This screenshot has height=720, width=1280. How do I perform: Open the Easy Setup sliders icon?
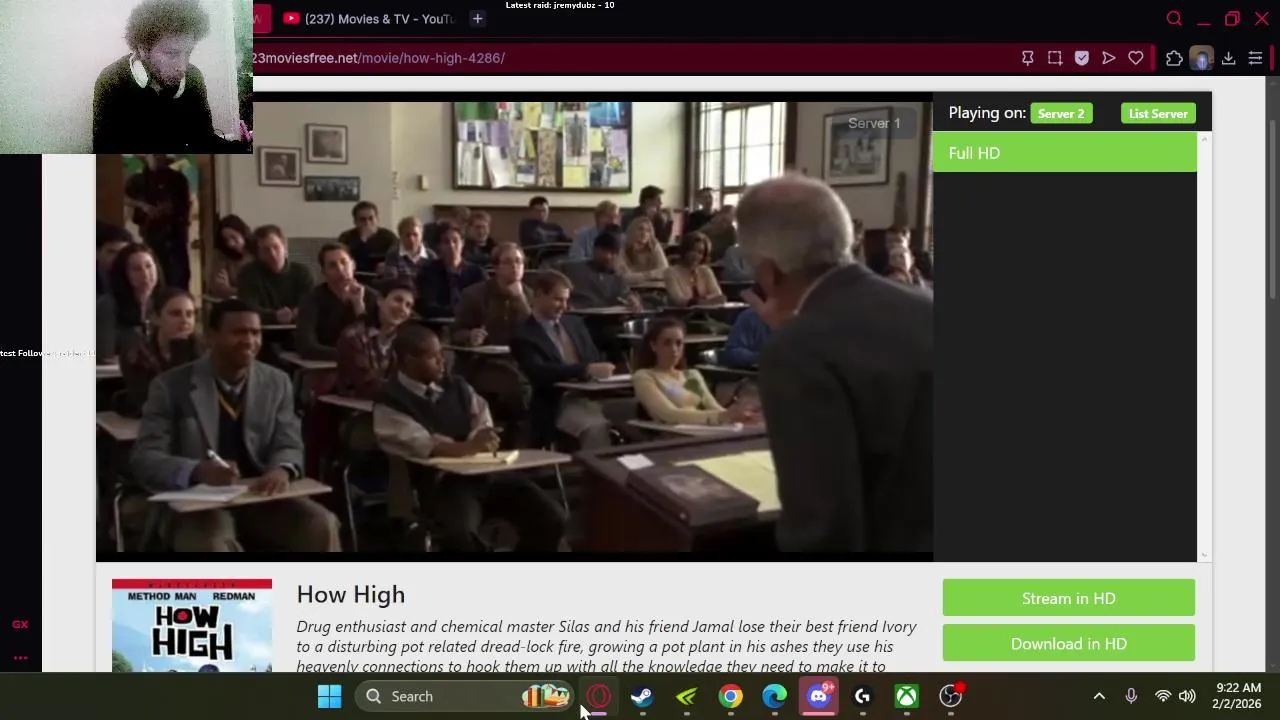click(x=1255, y=58)
